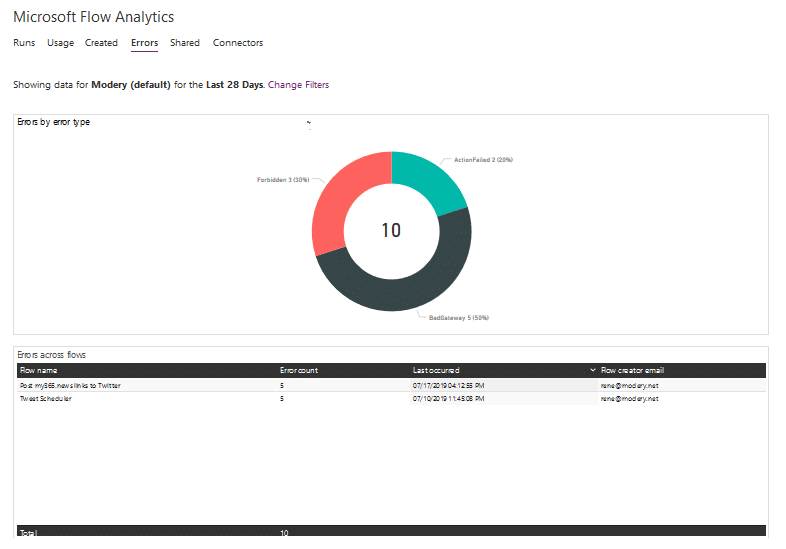Image resolution: width=786 pixels, height=549 pixels.
Task: Click 'Modery (default)' environment text
Action: [x=131, y=85]
